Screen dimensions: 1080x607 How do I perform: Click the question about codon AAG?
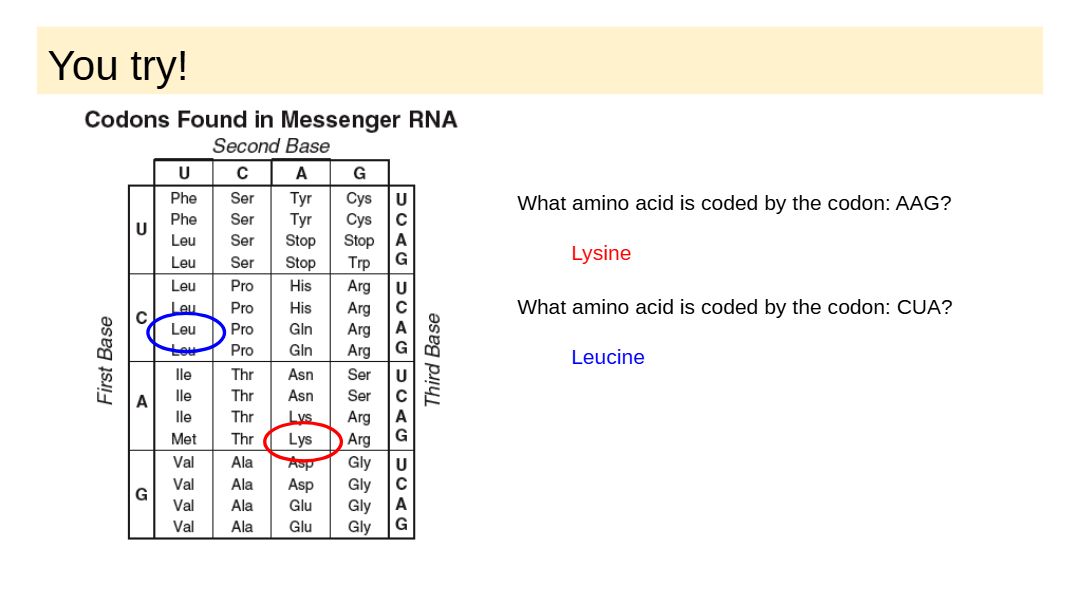734,203
